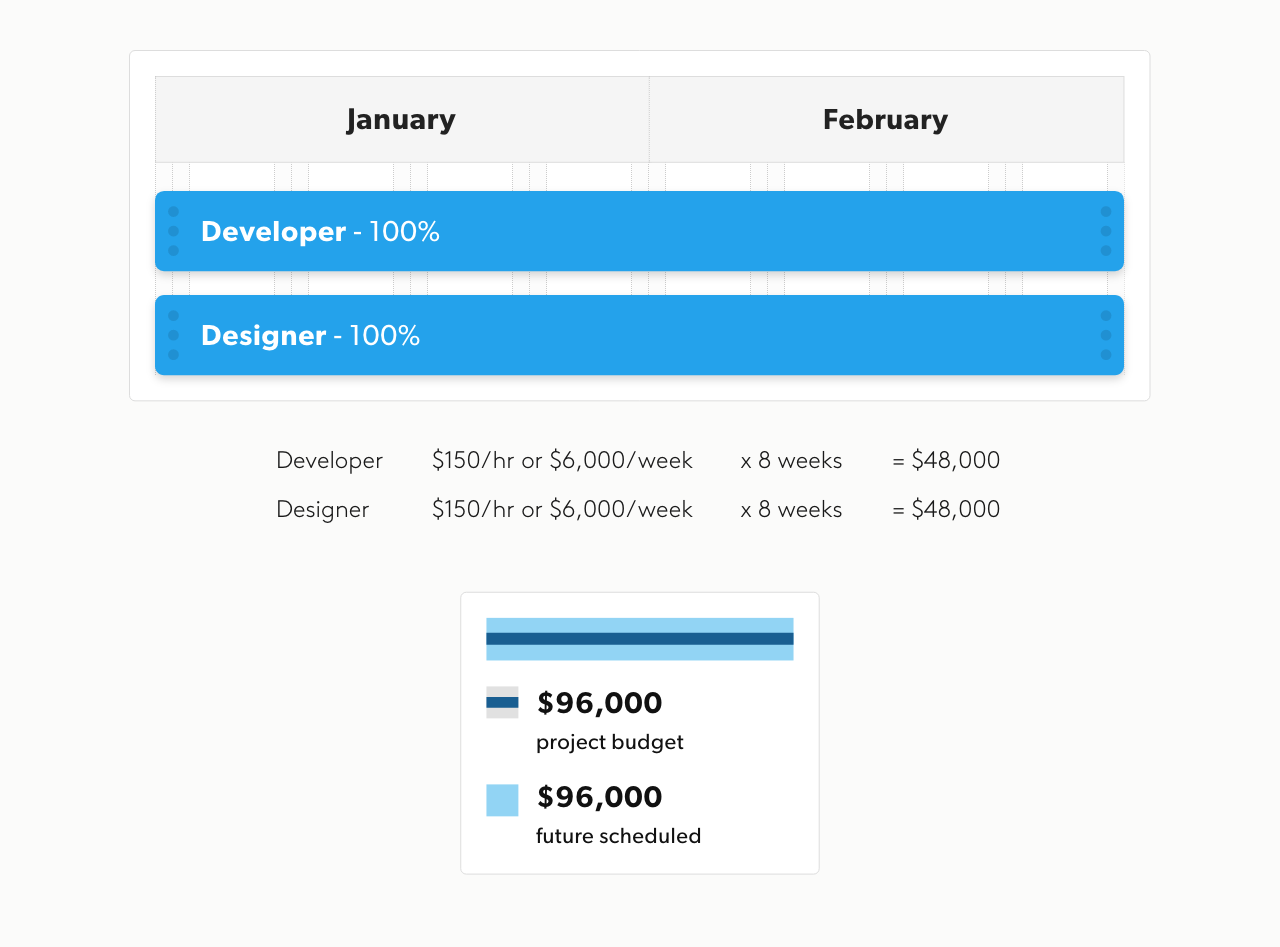The height and width of the screenshot is (947, 1280).
Task: Click the Designer row name in rate table
Action: pos(322,510)
